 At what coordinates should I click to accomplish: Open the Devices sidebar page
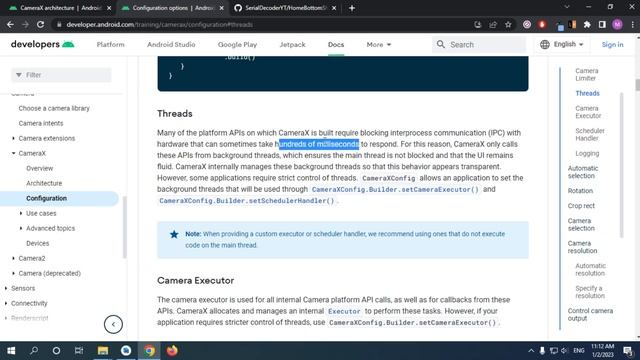38,243
